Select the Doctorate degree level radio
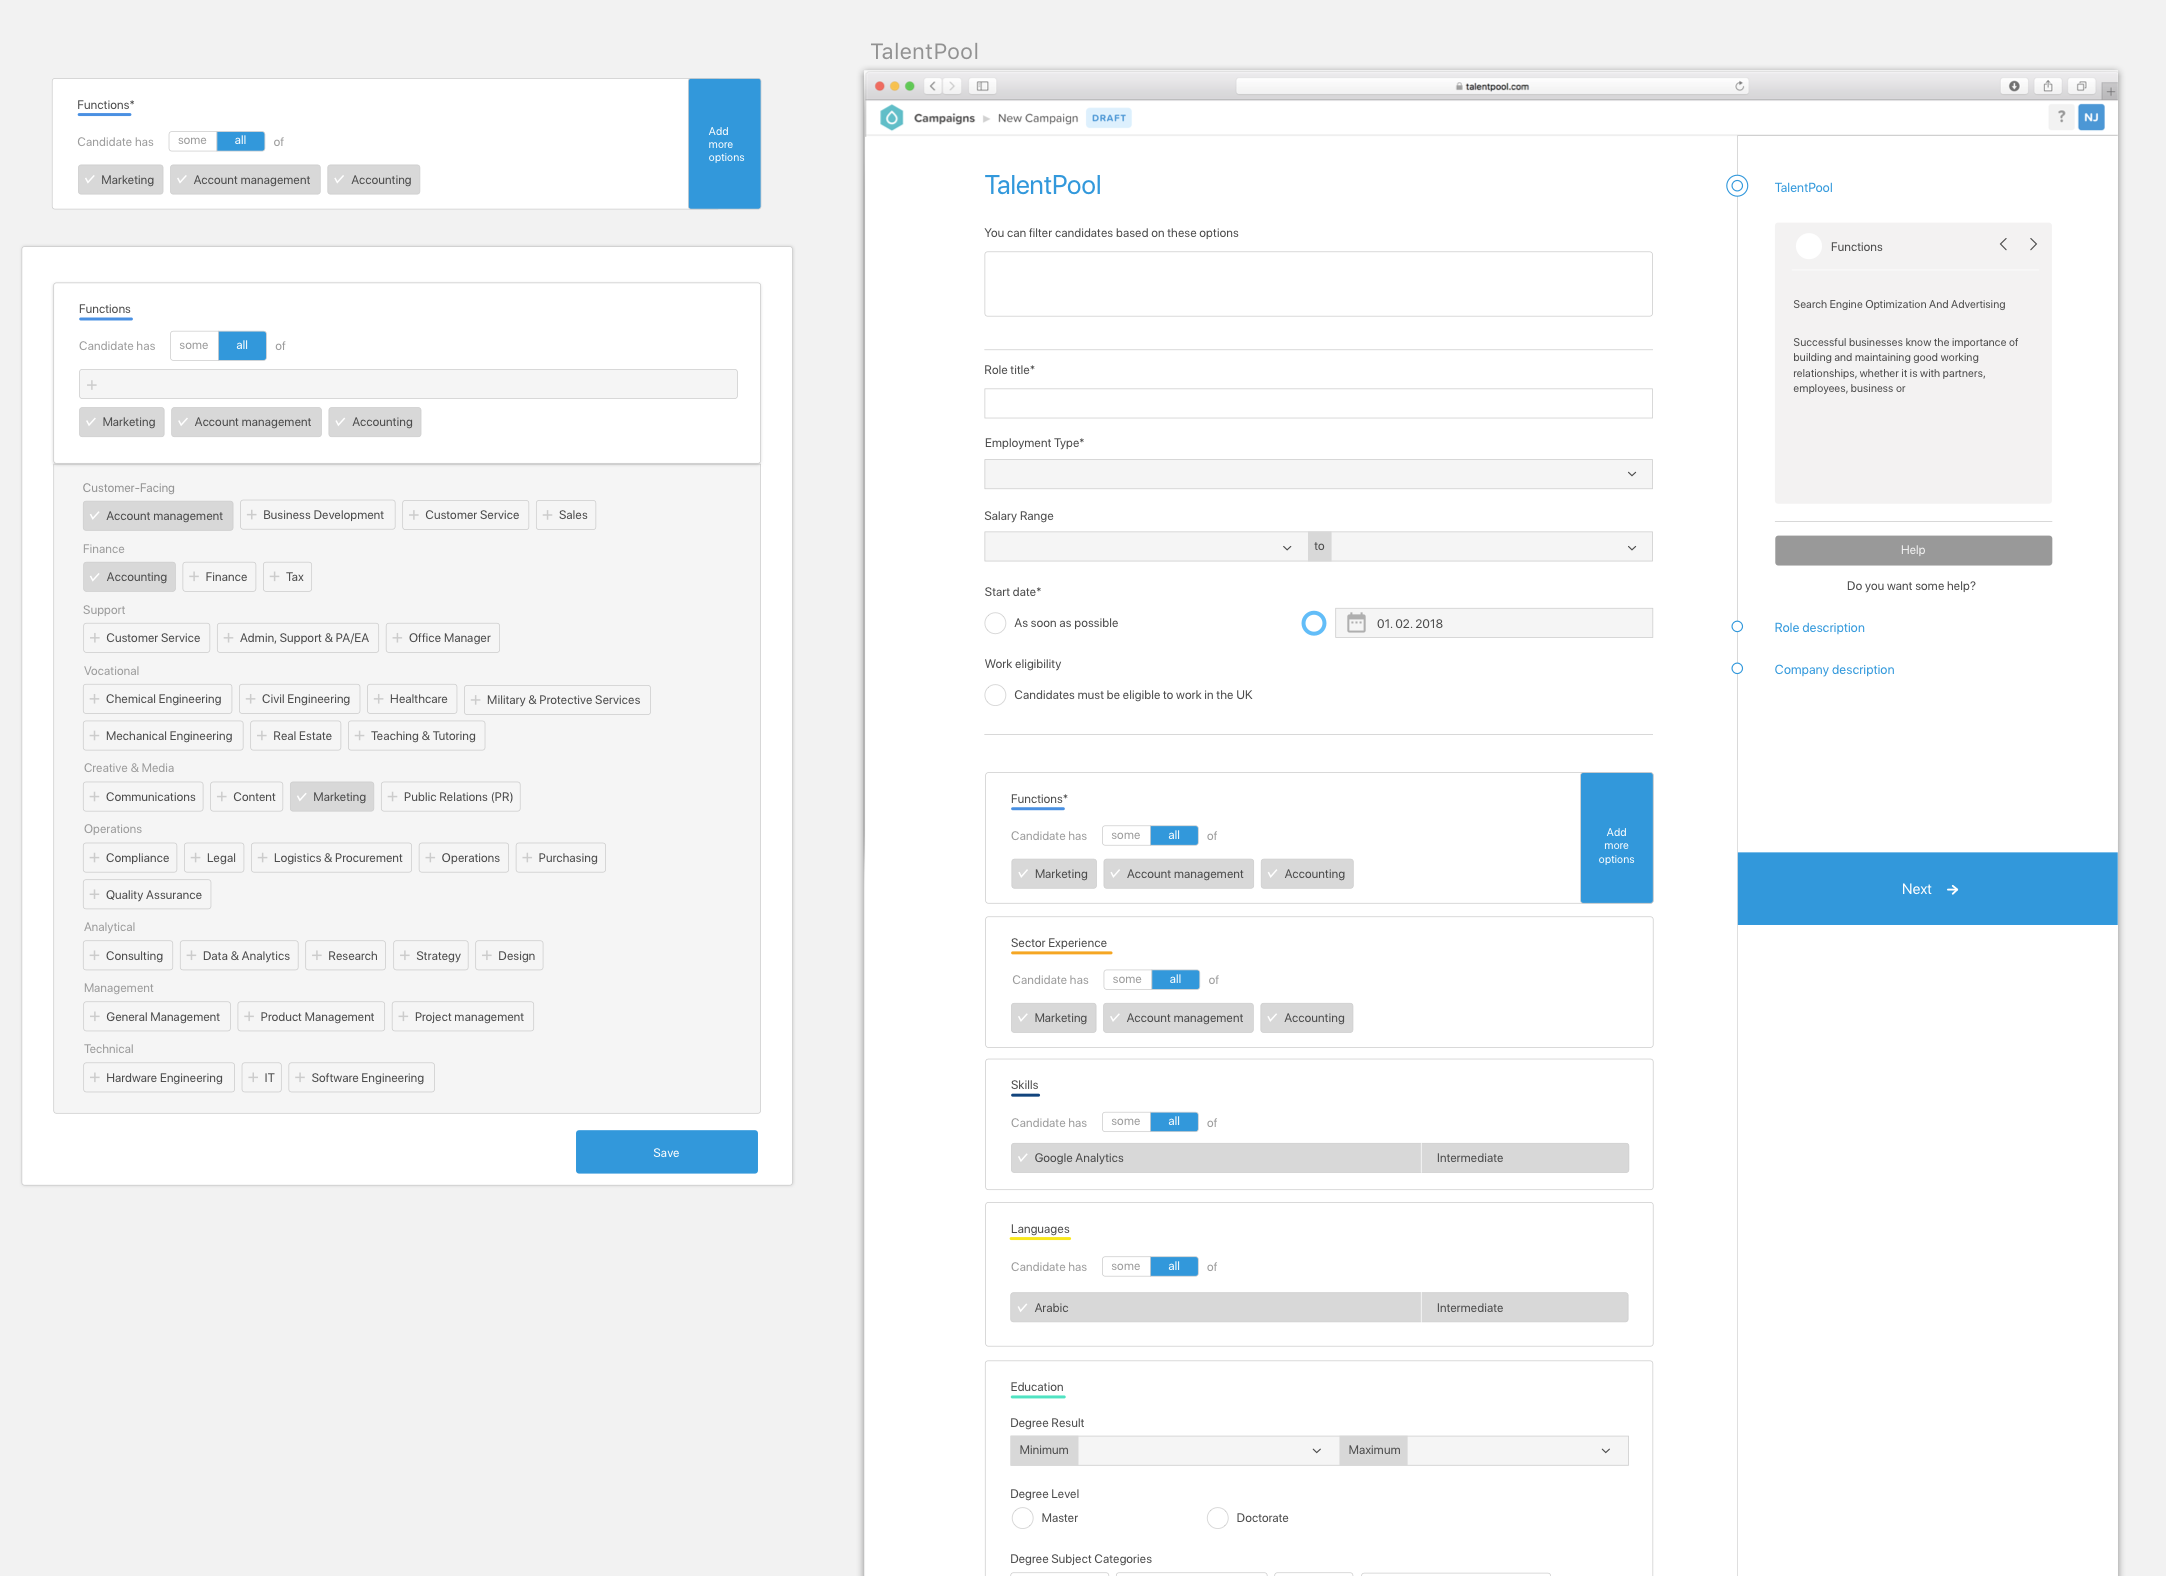 point(1217,1518)
